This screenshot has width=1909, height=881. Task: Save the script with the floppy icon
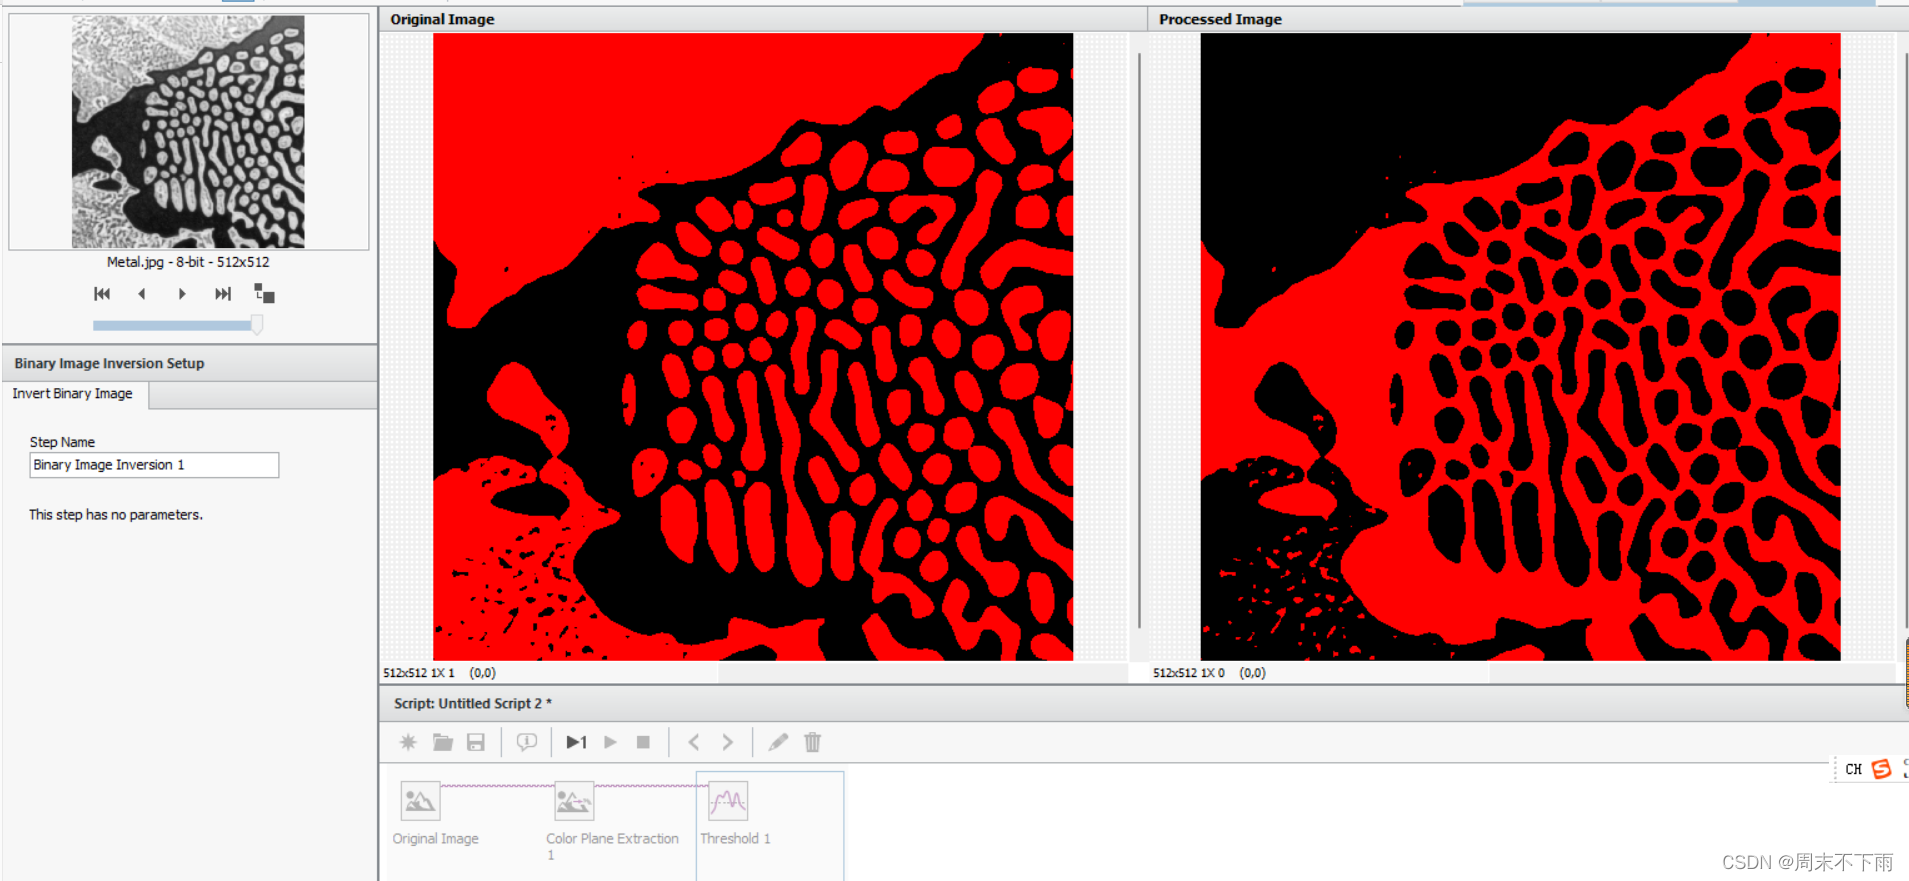coord(476,742)
